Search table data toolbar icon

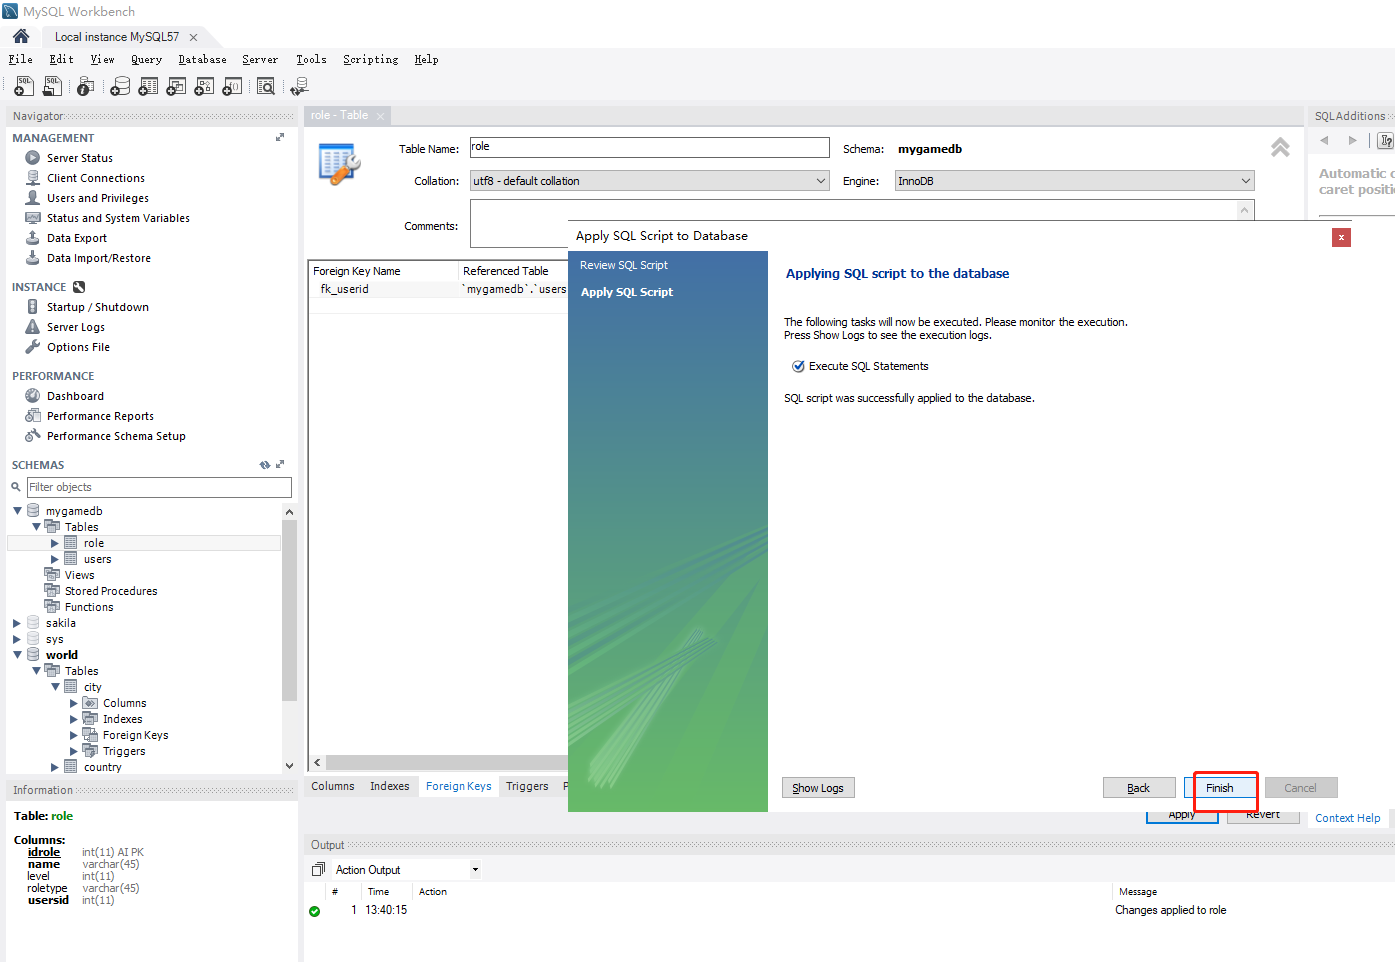click(266, 87)
